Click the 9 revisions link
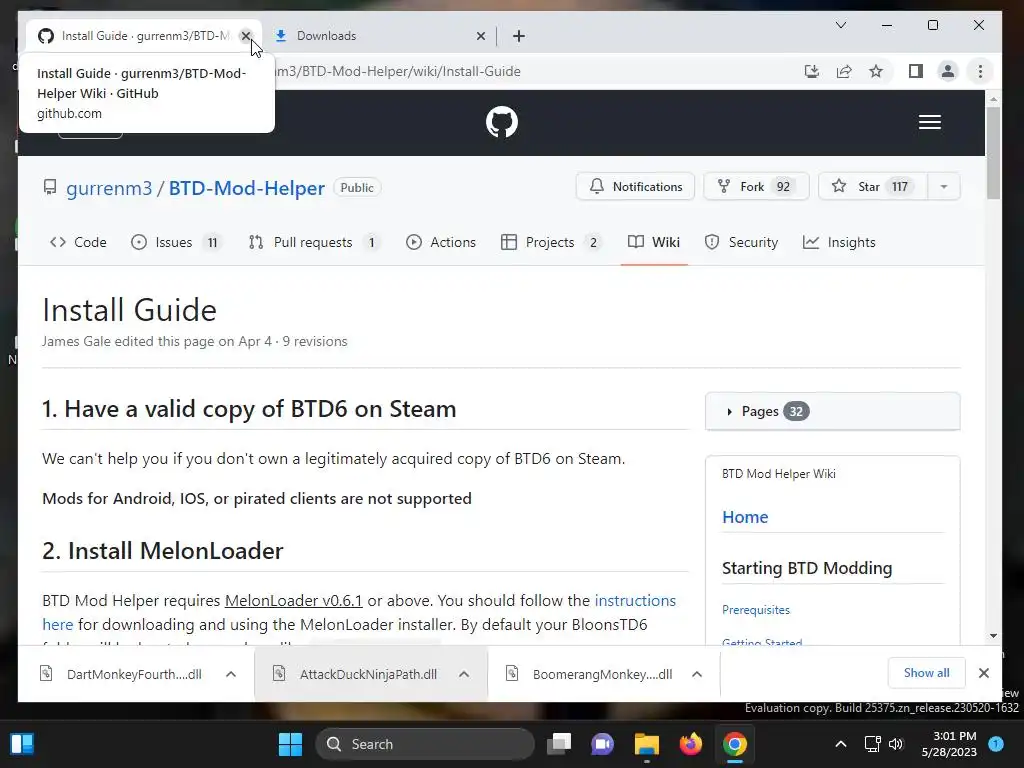Screen dimensions: 1024x768 click(315, 341)
